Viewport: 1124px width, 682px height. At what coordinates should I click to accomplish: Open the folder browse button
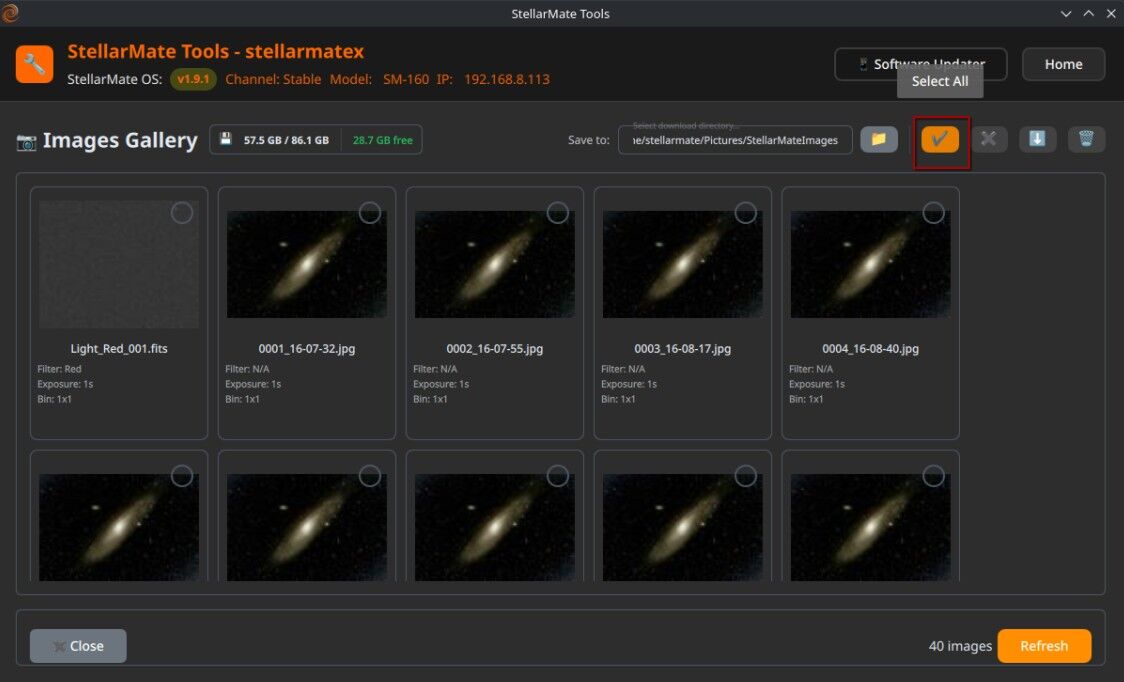tap(879, 139)
